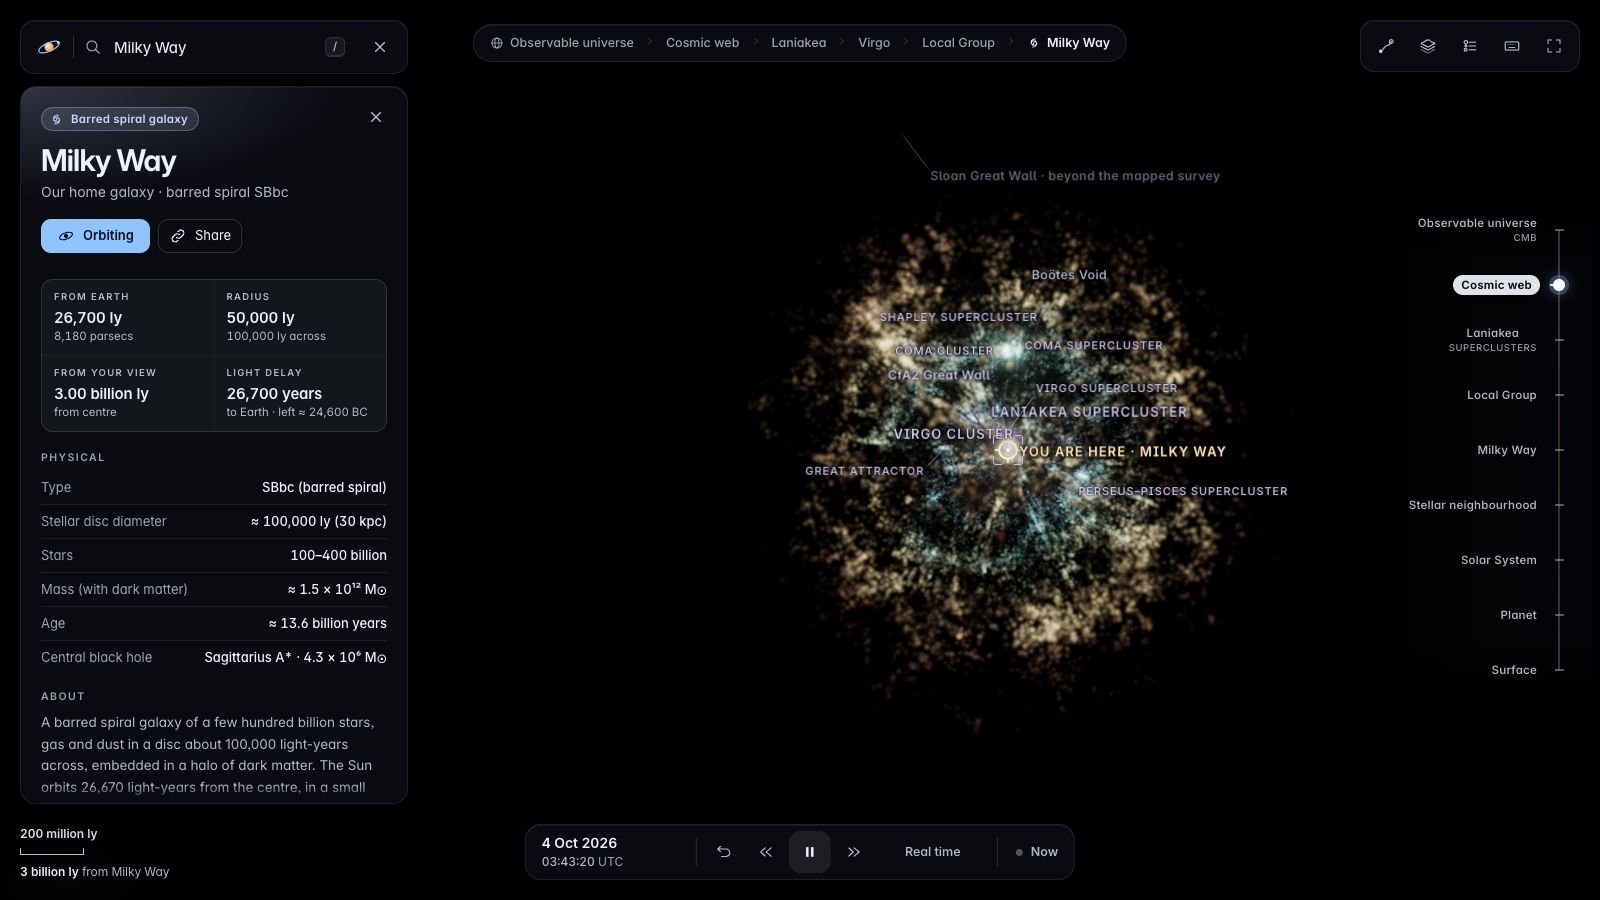Close the Milky Way info panel

coord(376,117)
